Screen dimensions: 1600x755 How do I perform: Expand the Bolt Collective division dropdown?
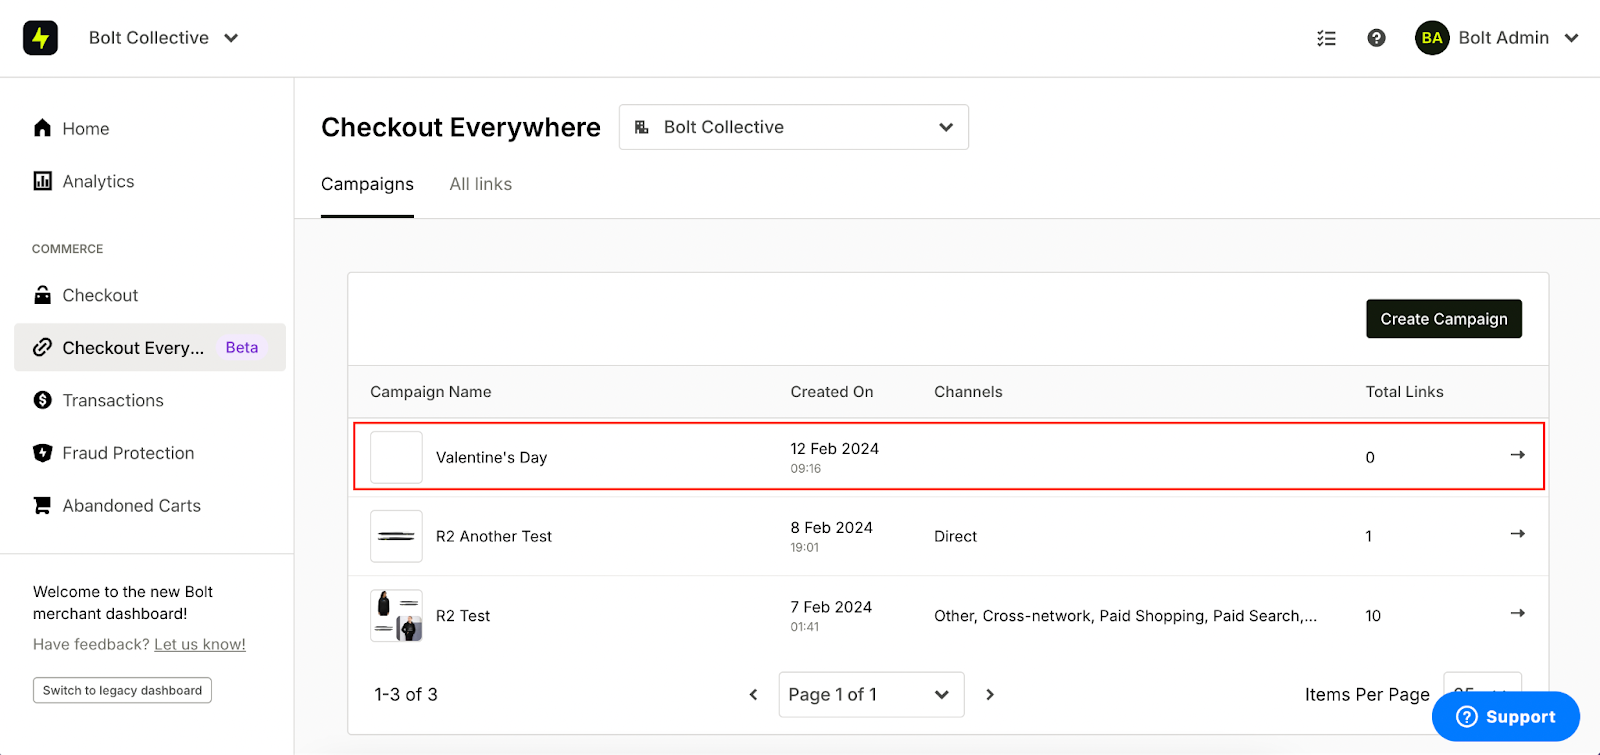794,127
